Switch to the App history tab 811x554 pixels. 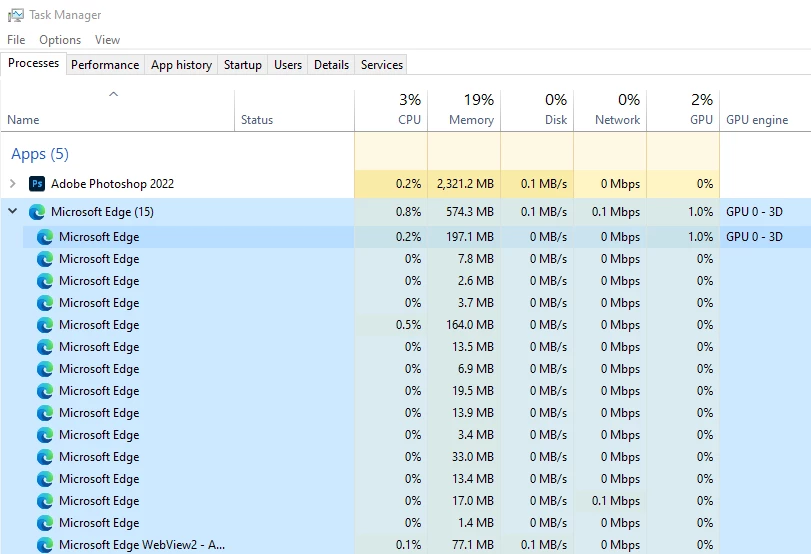click(x=182, y=65)
